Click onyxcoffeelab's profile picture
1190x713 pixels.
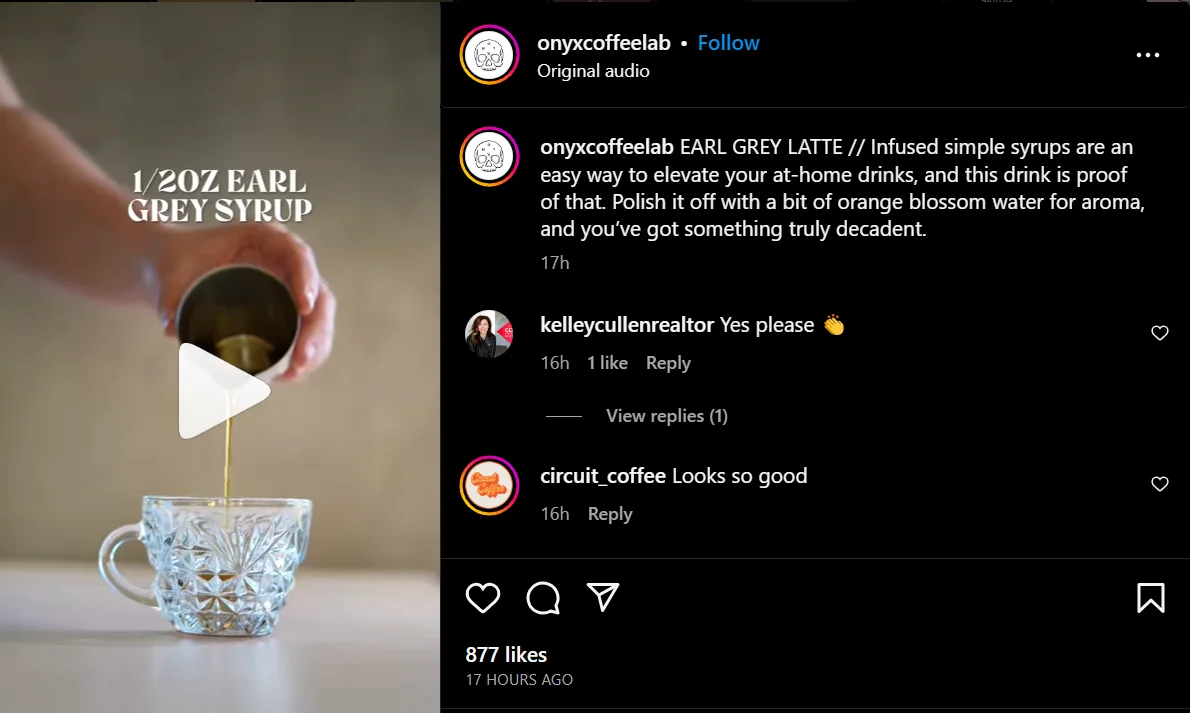point(489,55)
